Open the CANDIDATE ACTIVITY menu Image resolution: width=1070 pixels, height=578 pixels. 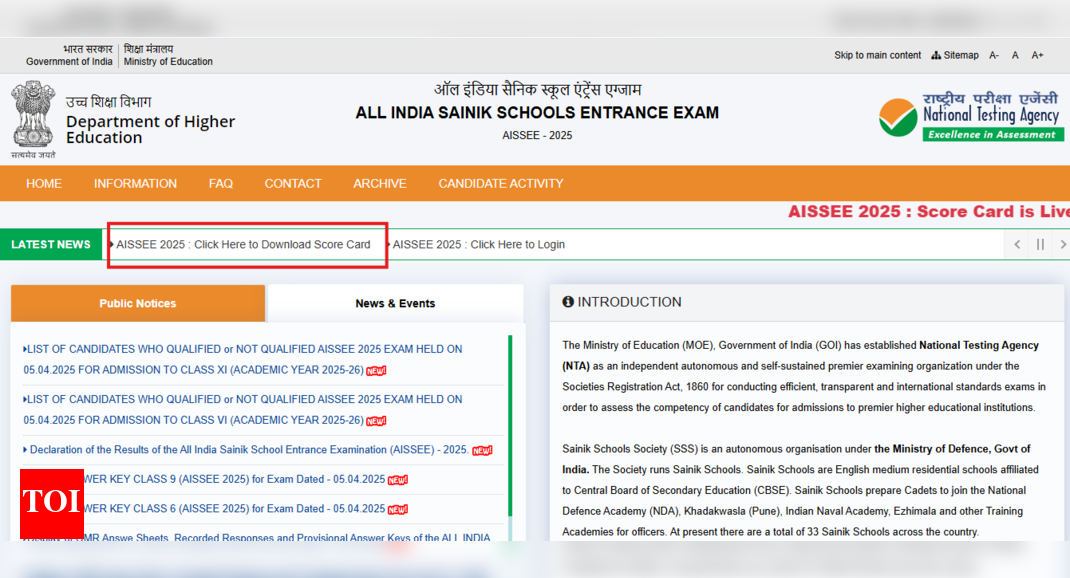pos(501,184)
